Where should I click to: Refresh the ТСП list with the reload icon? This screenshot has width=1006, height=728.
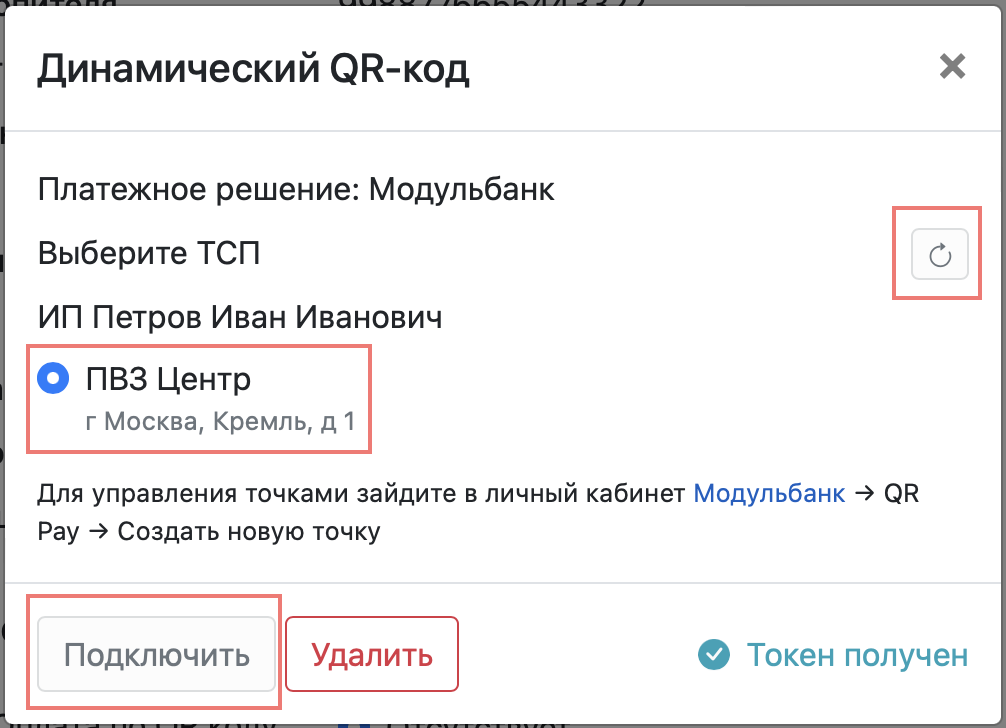tap(939, 254)
